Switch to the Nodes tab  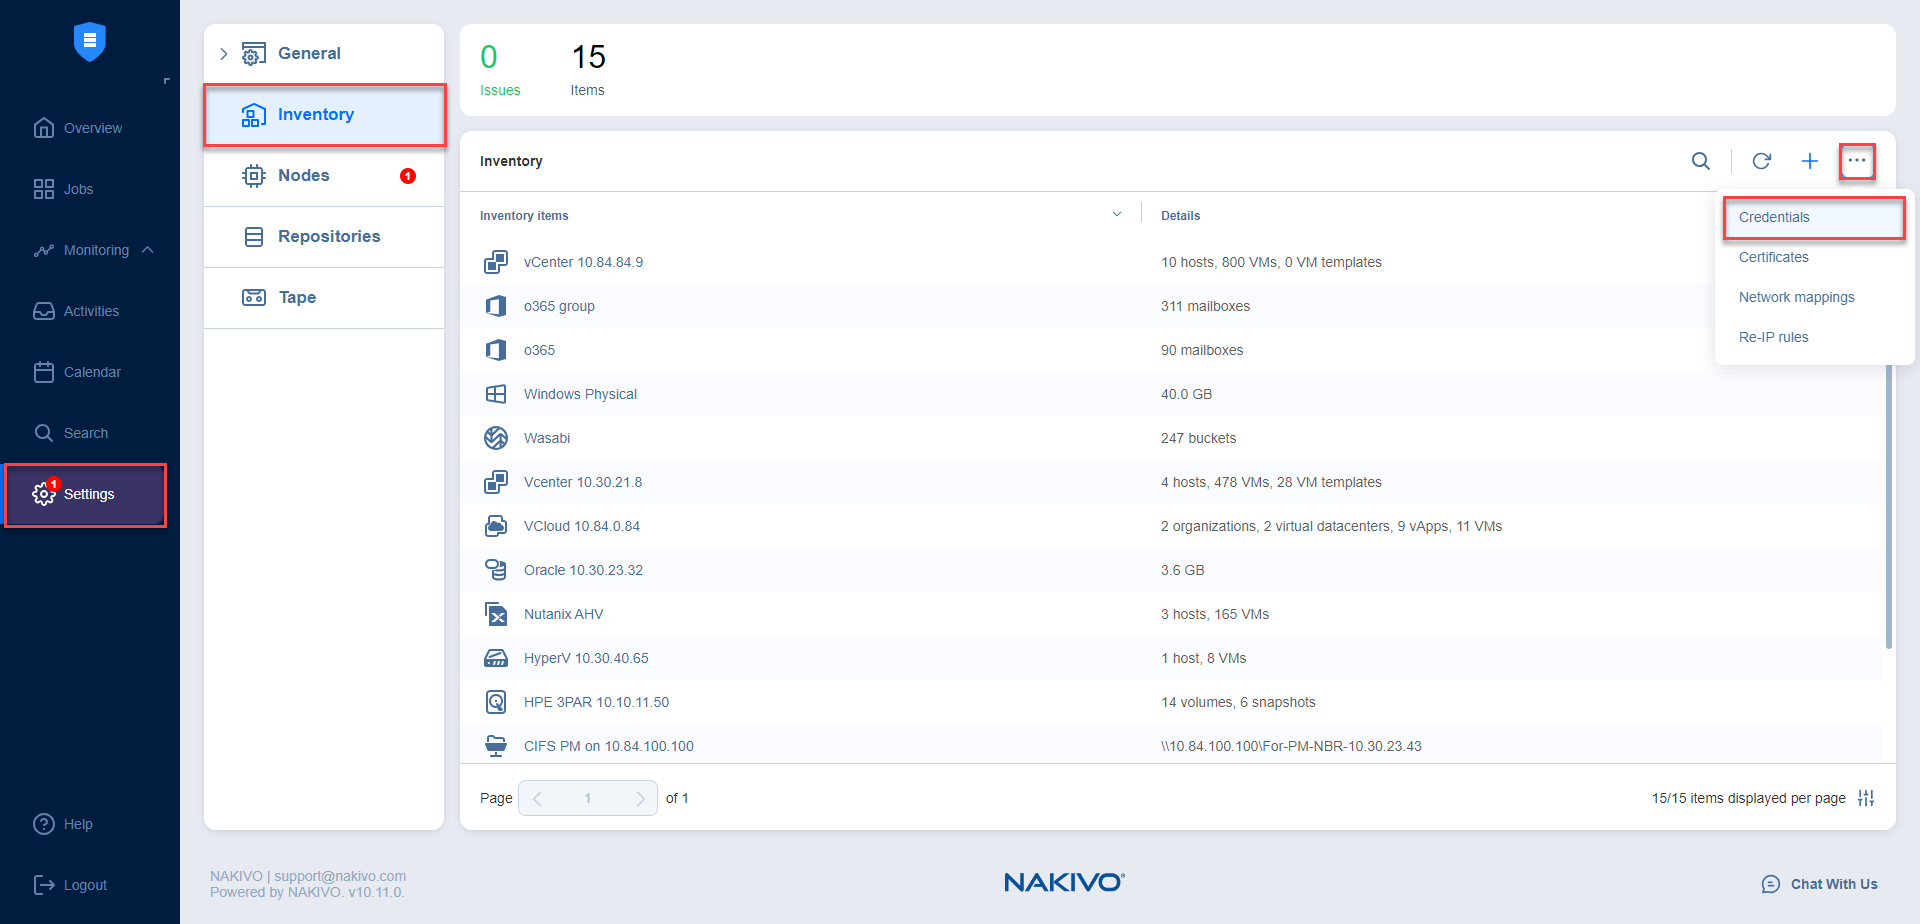tap(303, 176)
